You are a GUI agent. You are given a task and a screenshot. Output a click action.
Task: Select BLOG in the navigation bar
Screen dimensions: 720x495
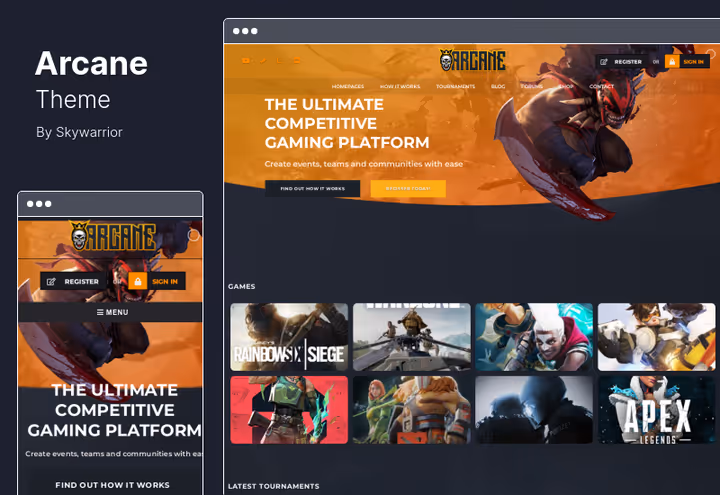point(498,86)
